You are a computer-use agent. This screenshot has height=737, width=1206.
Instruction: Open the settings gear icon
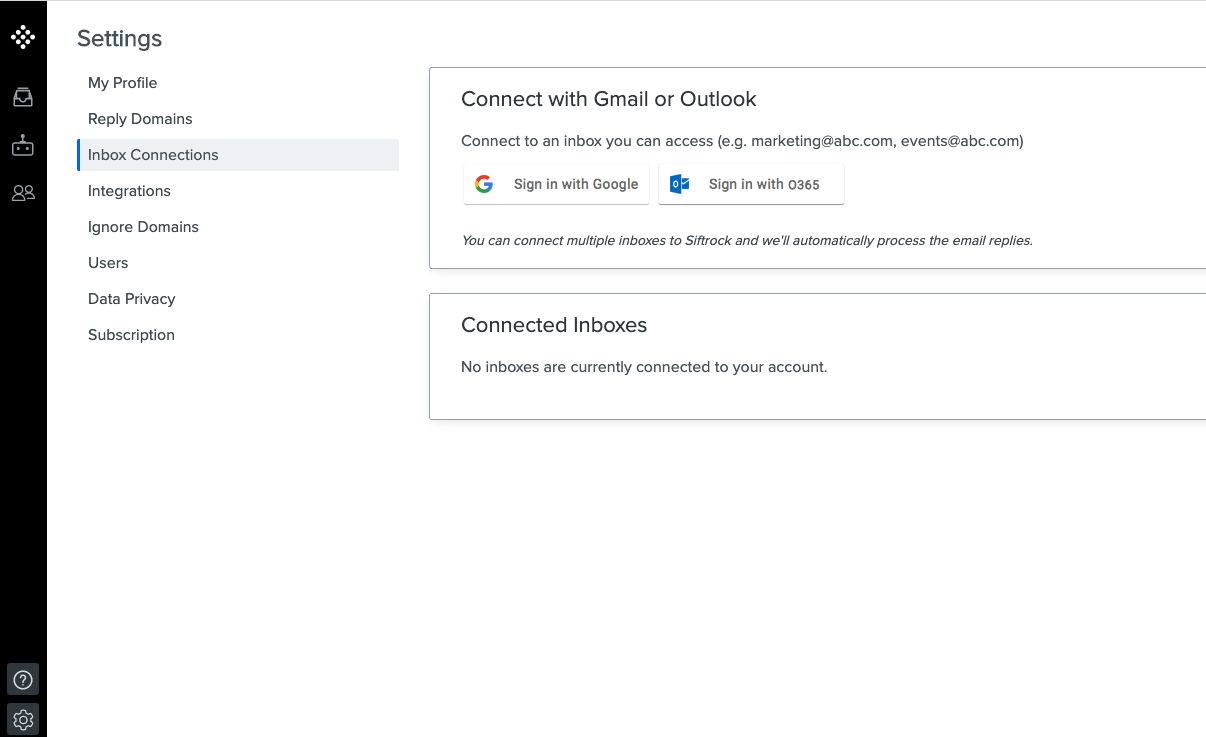[23, 719]
